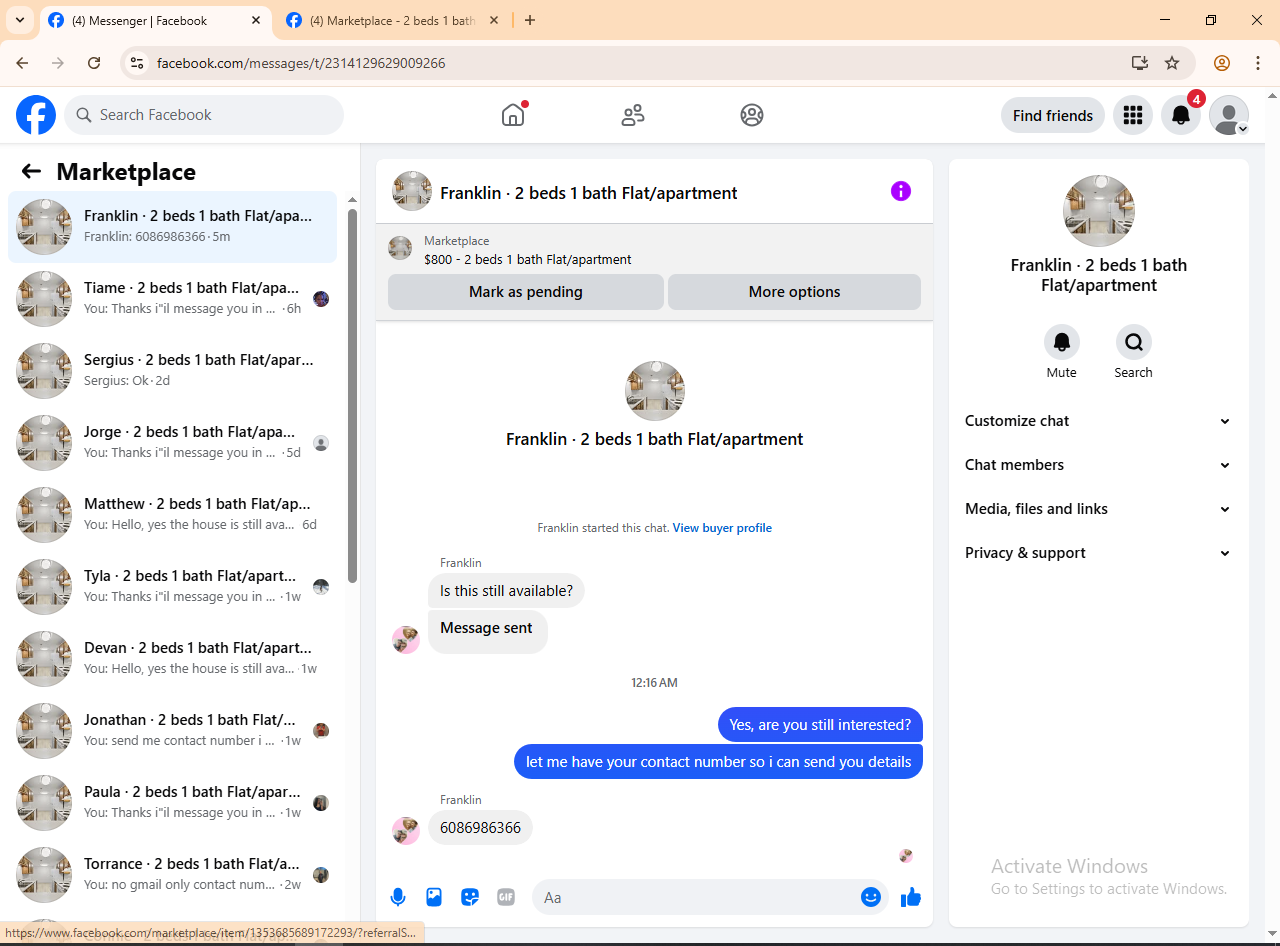Choose a sticker icon in composer
Image resolution: width=1280 pixels, height=946 pixels.
[x=470, y=897]
